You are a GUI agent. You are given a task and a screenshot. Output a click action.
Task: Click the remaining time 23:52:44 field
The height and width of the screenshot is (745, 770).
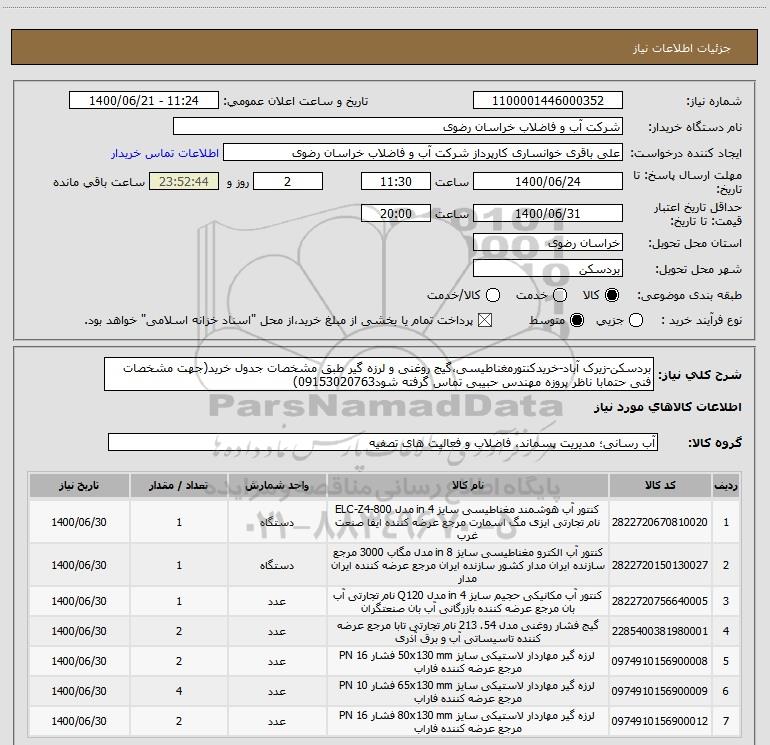point(184,182)
